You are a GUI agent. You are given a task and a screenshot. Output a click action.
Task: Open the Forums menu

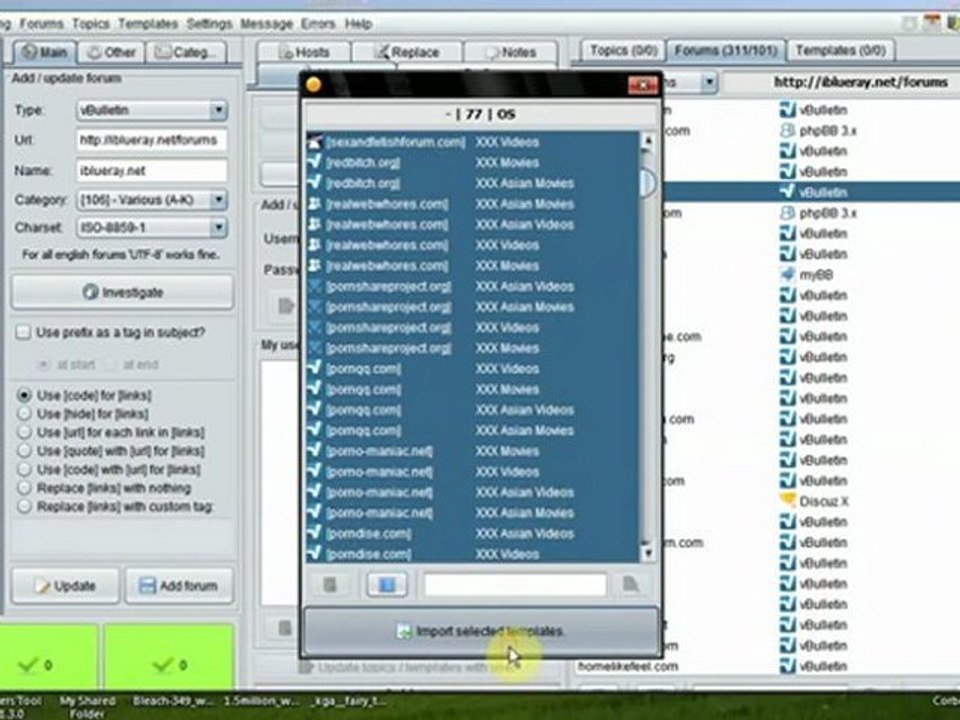(41, 24)
